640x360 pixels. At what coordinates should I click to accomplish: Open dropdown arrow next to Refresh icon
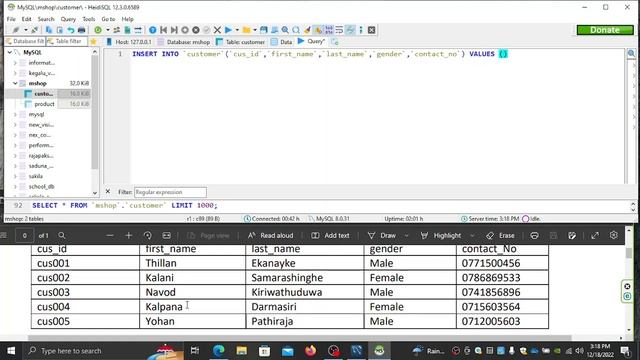tap(108, 30)
